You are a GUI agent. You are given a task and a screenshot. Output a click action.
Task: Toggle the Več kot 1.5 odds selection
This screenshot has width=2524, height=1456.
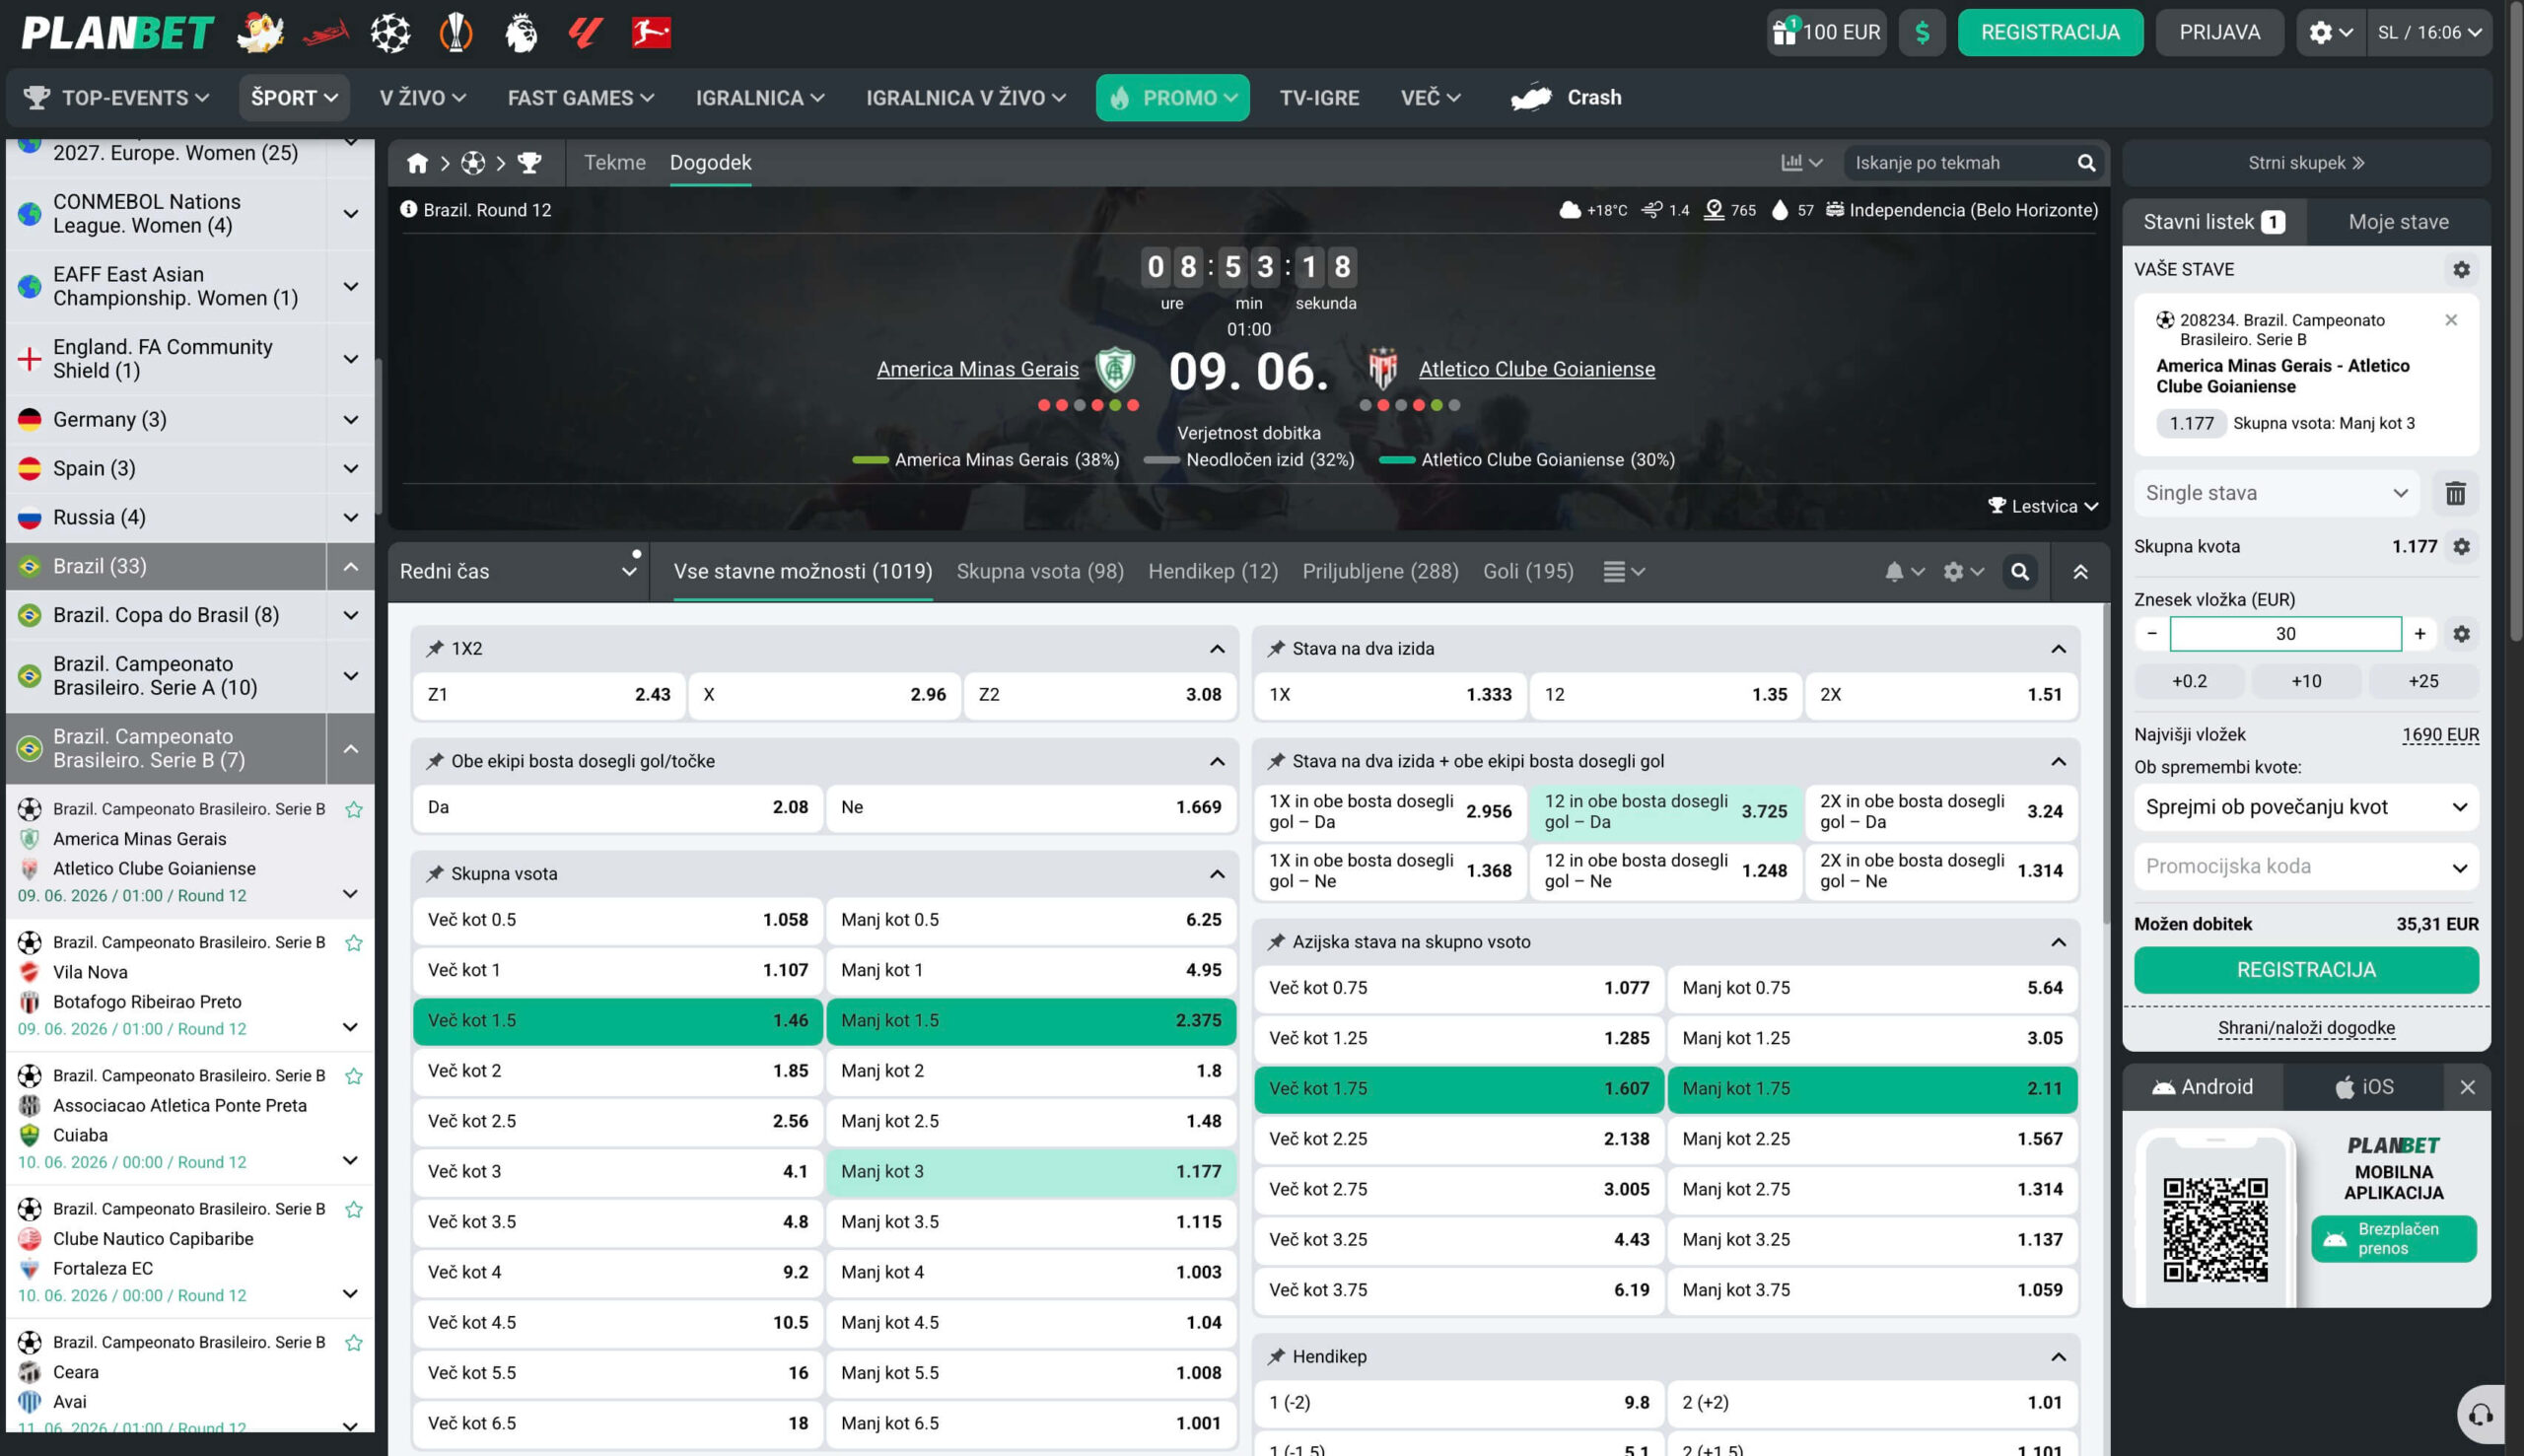(x=618, y=1021)
